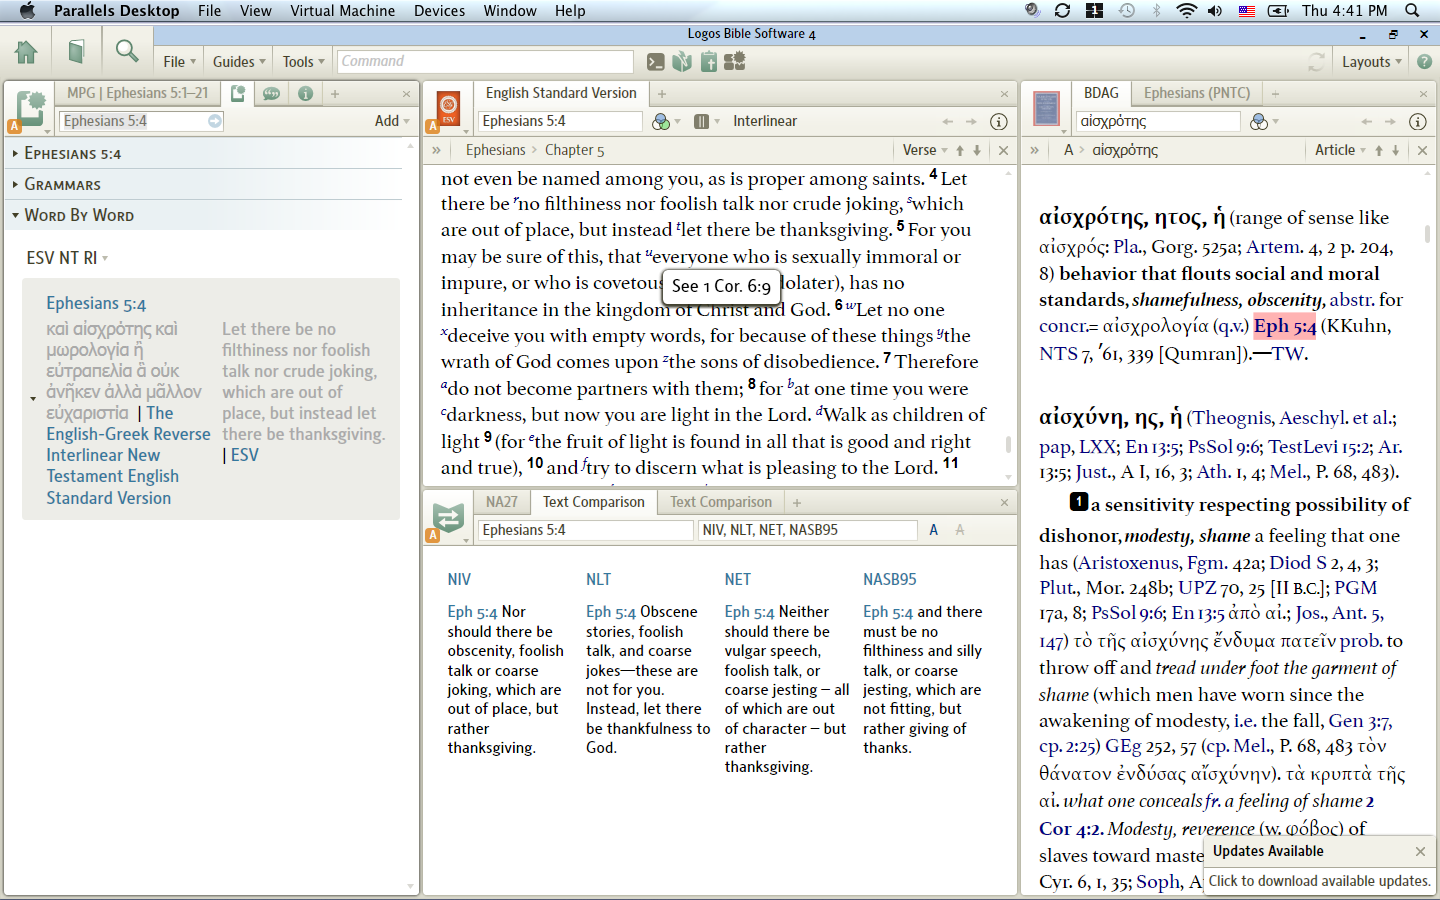Go back in ESV panel history

pyautogui.click(x=948, y=121)
